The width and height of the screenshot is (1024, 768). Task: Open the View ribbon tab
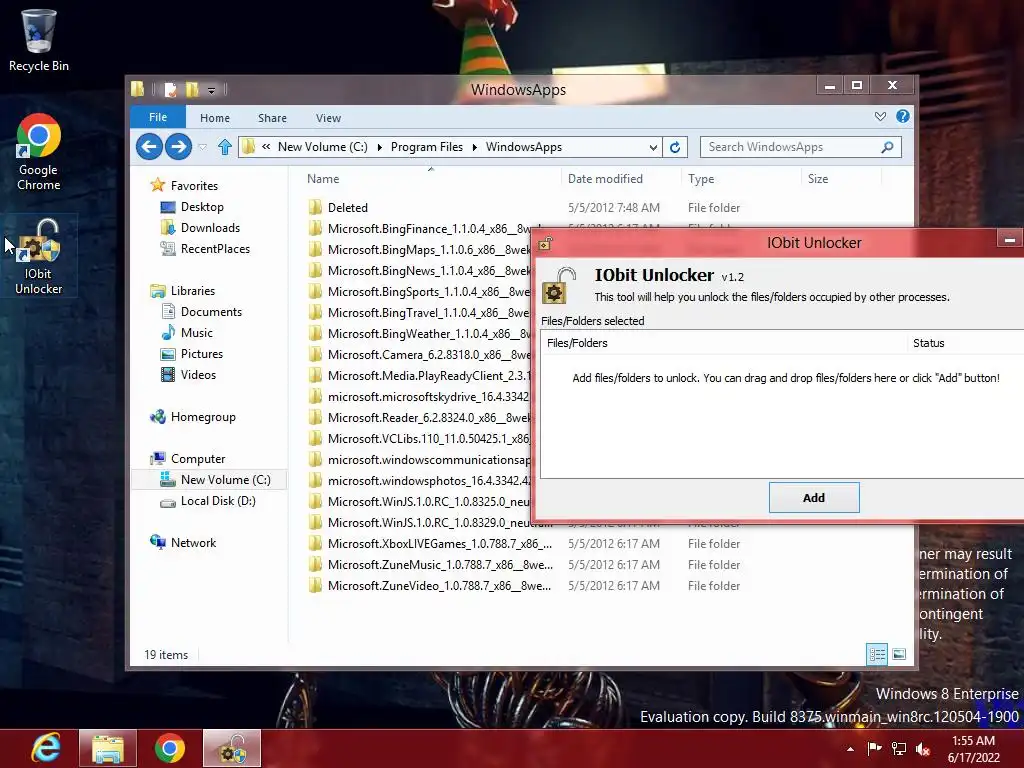(328, 118)
